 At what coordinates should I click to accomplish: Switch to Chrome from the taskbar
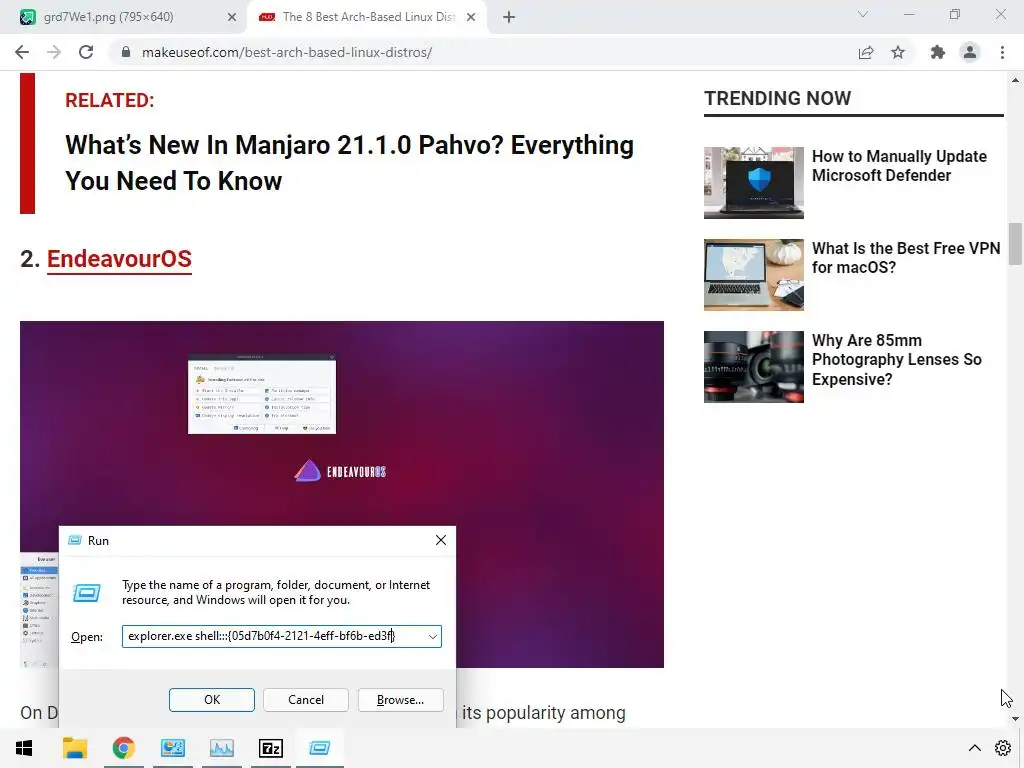coord(123,748)
